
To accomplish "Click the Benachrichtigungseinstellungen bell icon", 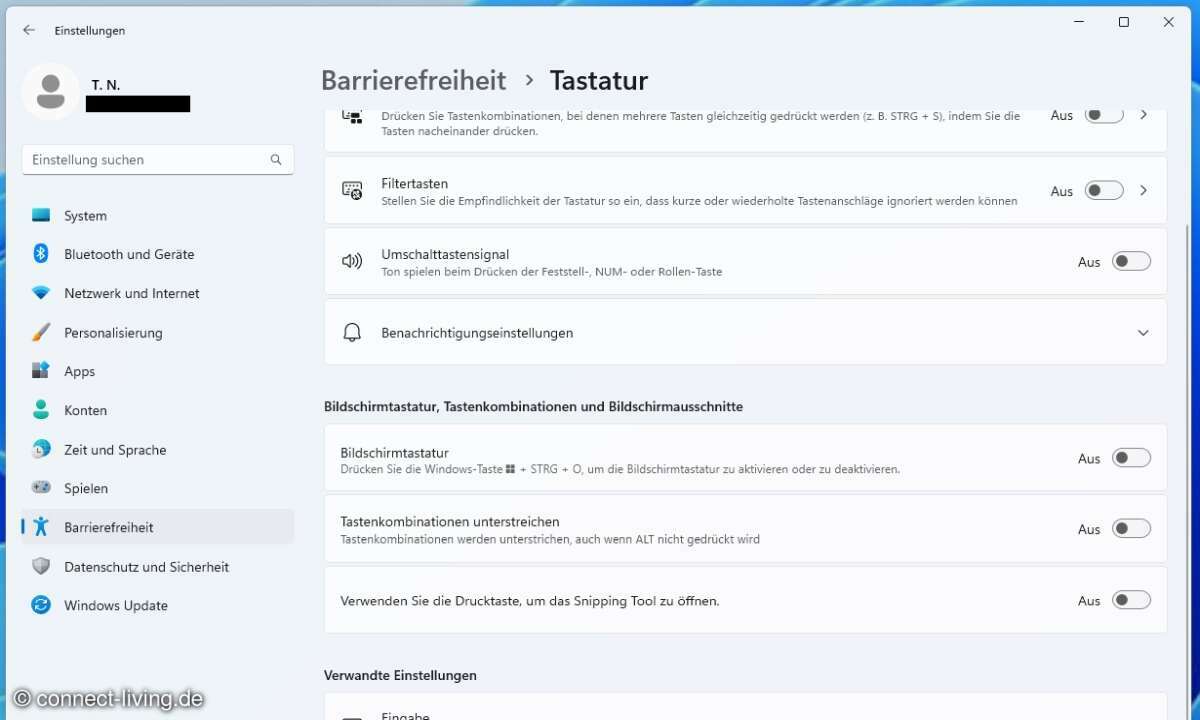I will click(x=352, y=333).
